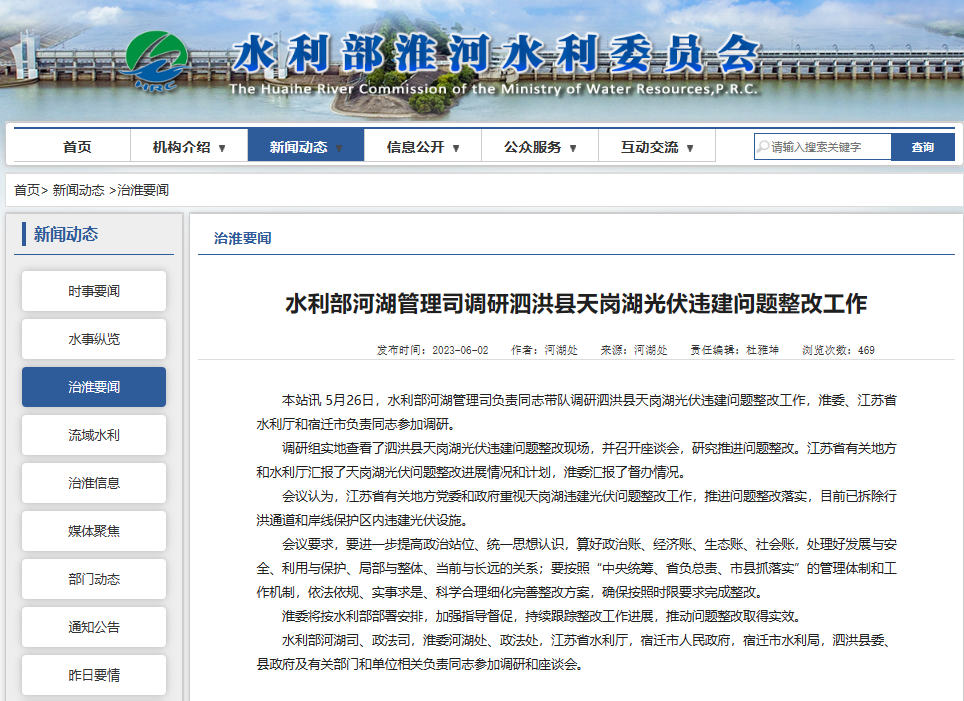
Task: Open 水事纵览 in the sidebar
Action: pos(94,339)
